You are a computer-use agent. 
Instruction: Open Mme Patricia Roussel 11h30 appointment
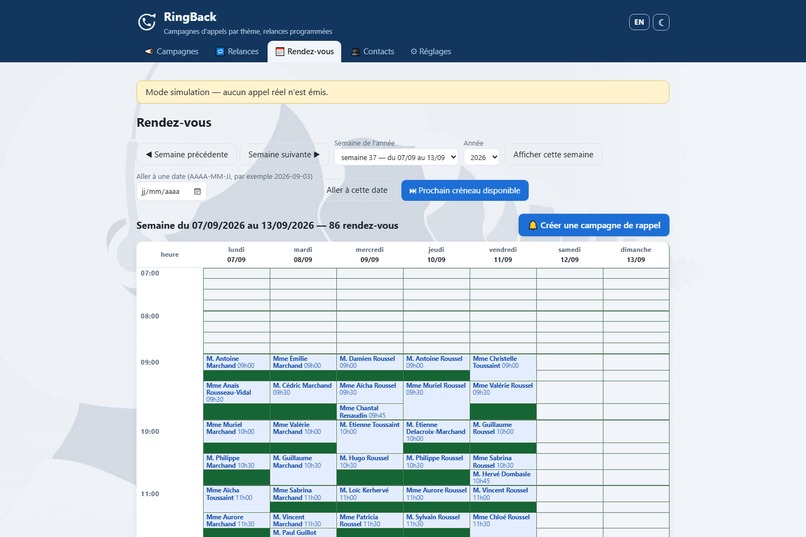point(370,521)
